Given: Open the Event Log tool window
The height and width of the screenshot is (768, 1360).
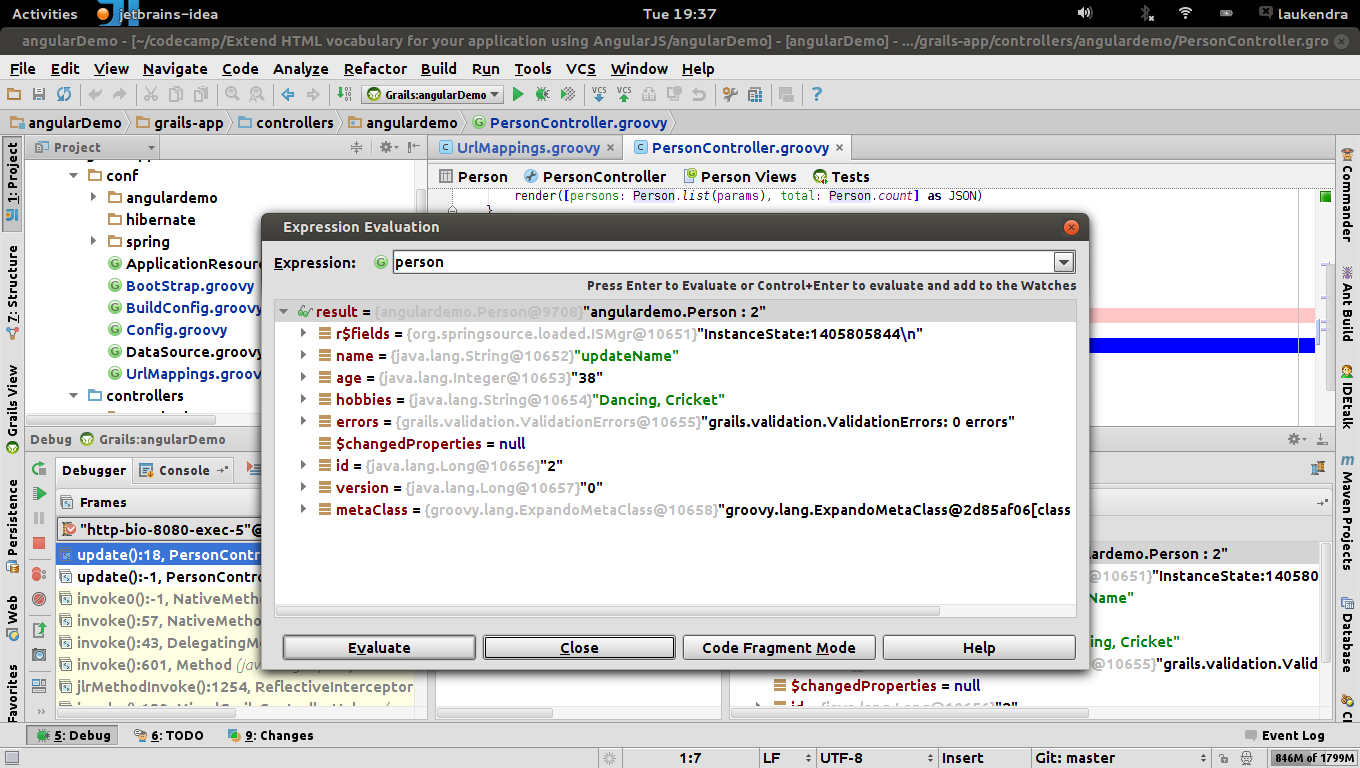Looking at the screenshot, I should (1283, 736).
